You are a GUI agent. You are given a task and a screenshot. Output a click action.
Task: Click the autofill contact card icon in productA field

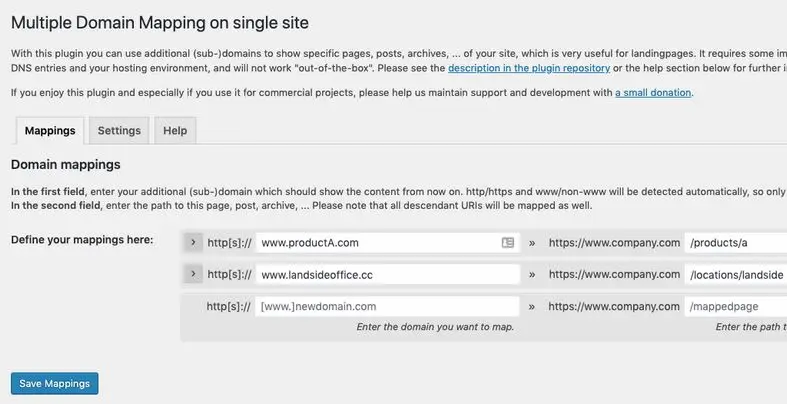[x=507, y=243]
